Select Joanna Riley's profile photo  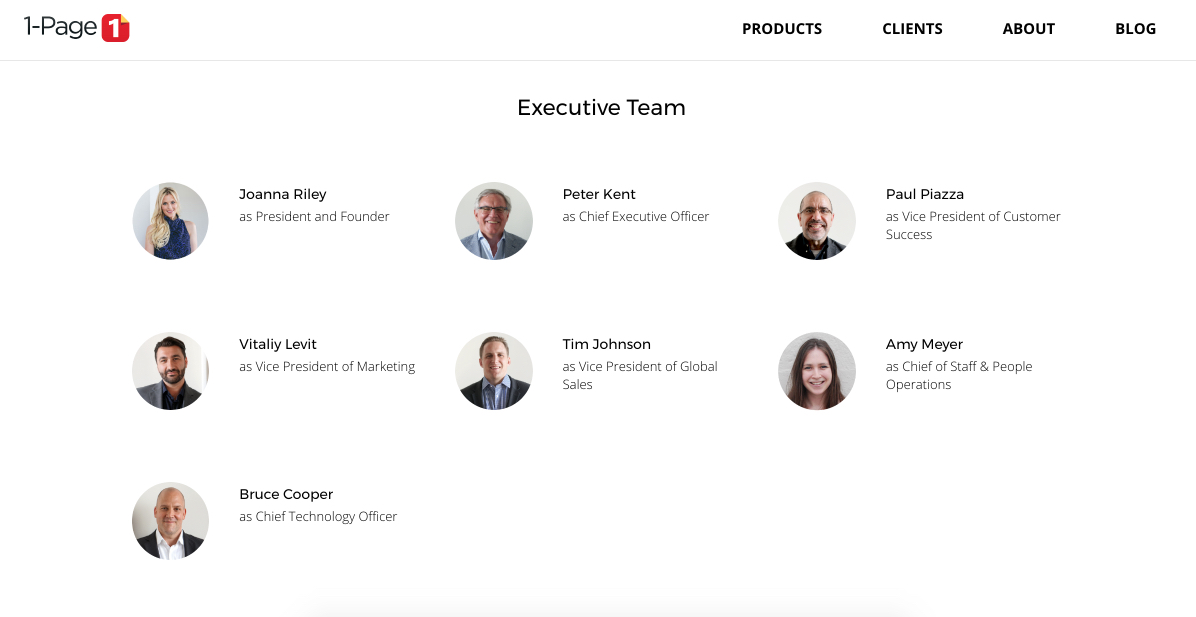click(x=170, y=221)
